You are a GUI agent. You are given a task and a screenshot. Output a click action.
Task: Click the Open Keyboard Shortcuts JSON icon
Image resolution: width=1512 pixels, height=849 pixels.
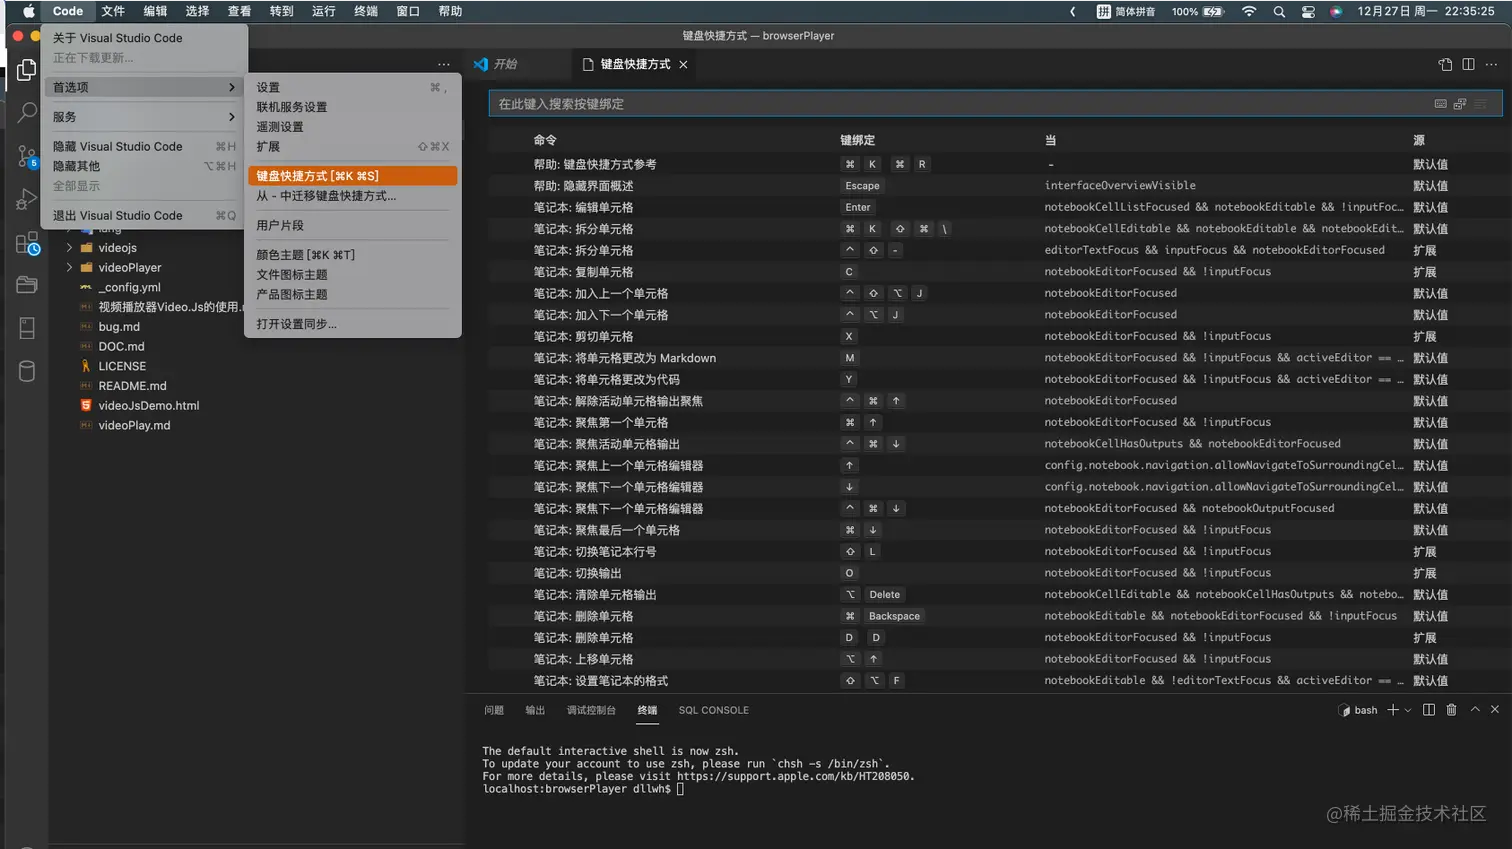1445,64
